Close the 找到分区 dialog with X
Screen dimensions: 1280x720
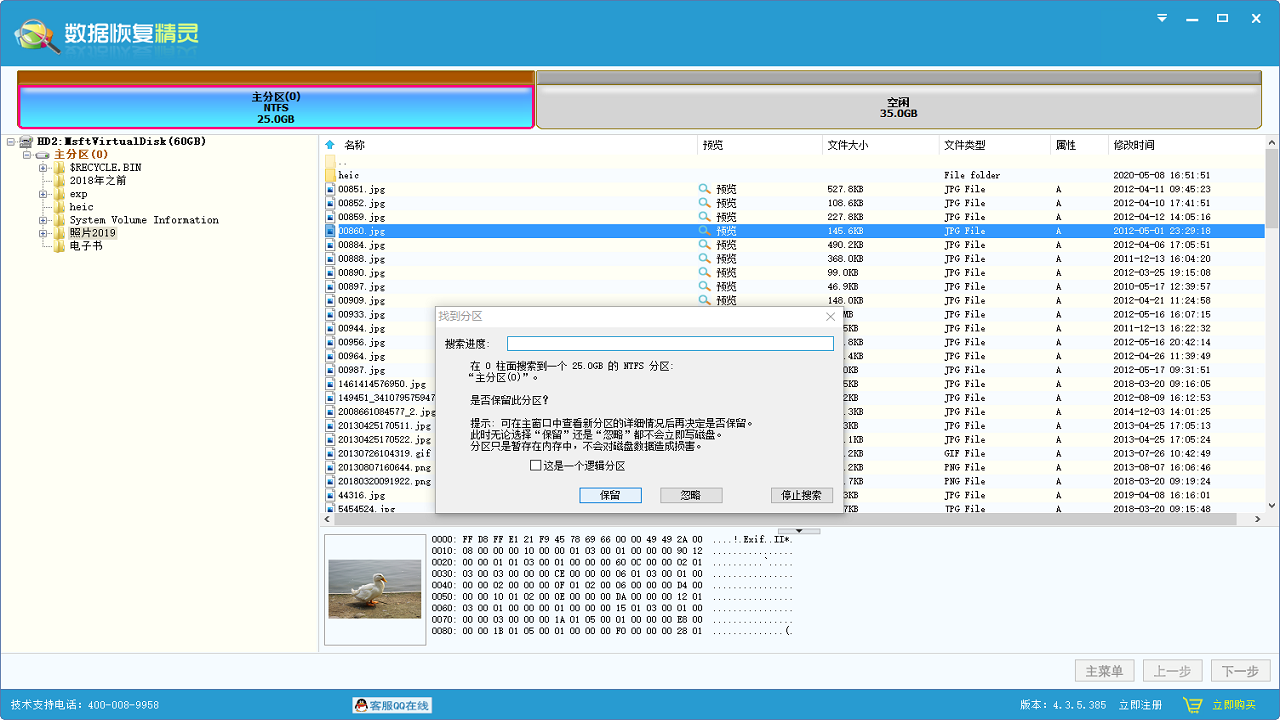830,316
